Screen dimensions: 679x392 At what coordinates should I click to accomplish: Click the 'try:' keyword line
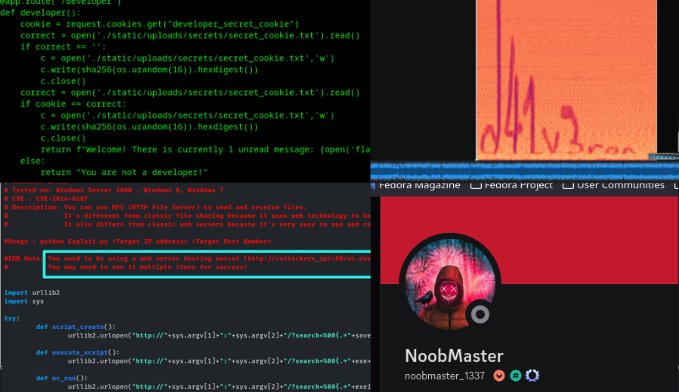coord(12,318)
